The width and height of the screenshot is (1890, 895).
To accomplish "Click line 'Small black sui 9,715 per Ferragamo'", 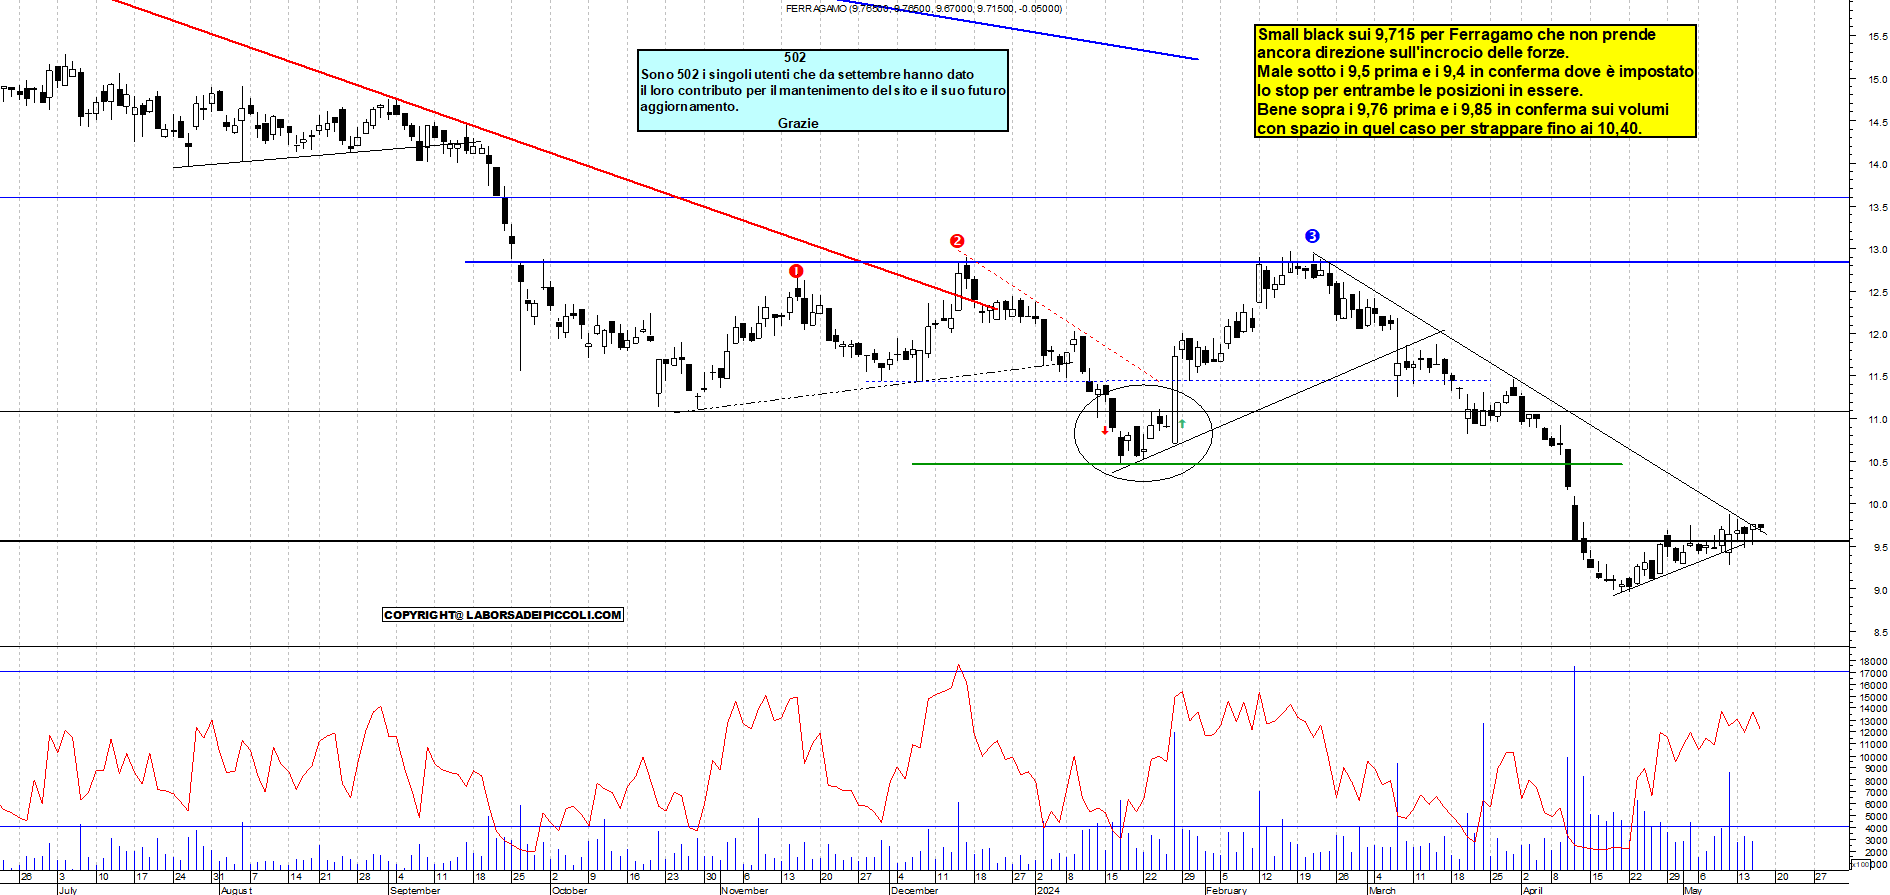I will click(1456, 35).
